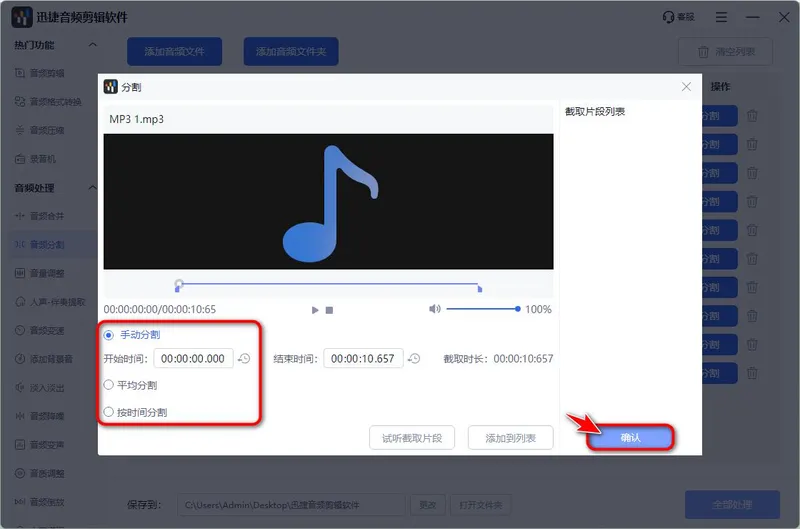Image resolution: width=800 pixels, height=529 pixels.
Task: Click the music note preview area
Action: [329, 201]
